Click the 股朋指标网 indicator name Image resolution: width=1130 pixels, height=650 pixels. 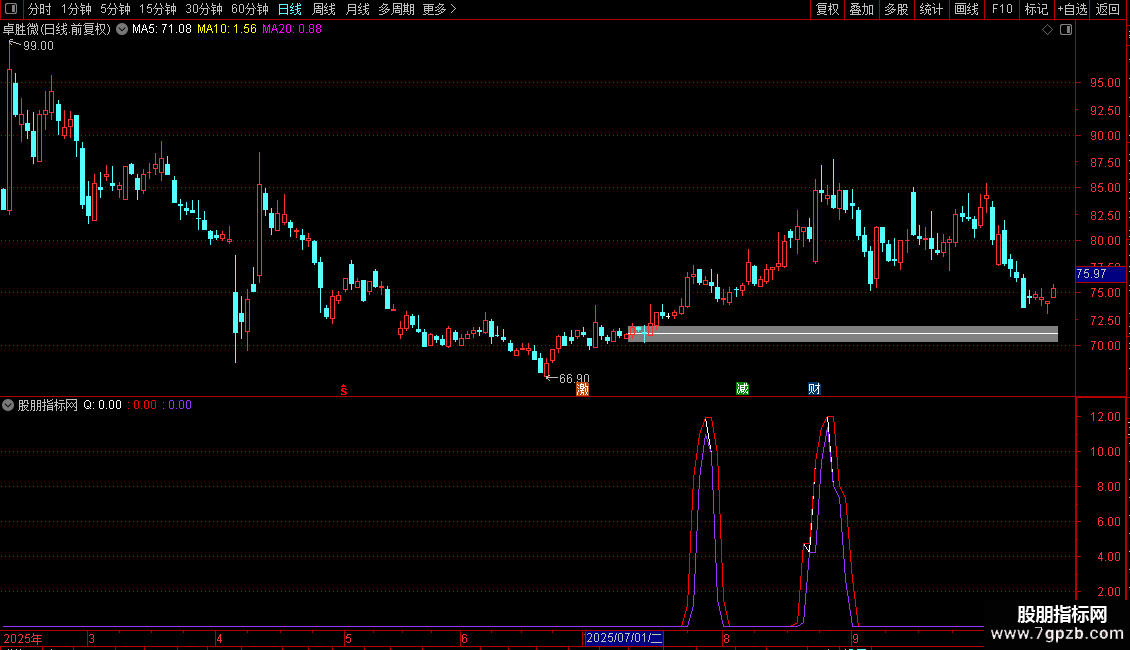(48, 405)
